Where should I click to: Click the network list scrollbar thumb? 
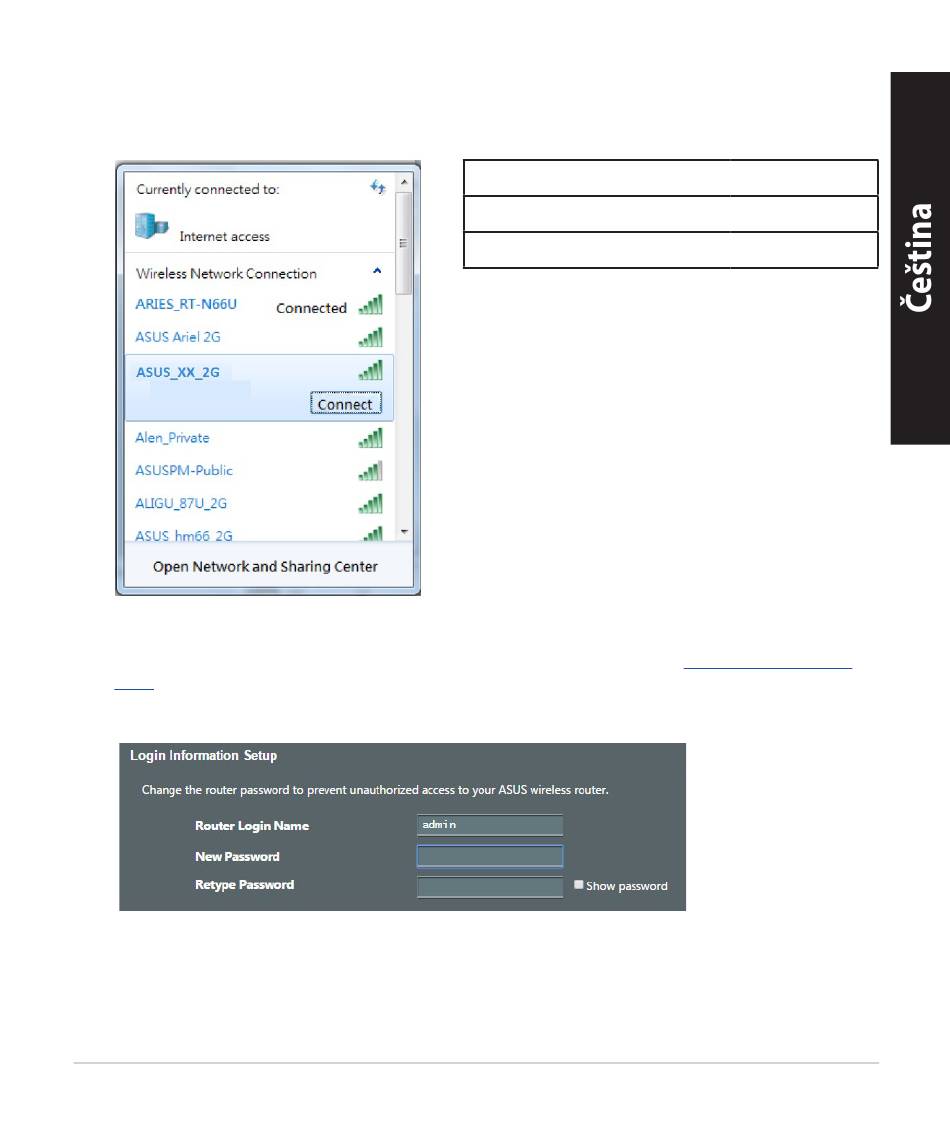pyautogui.click(x=404, y=242)
